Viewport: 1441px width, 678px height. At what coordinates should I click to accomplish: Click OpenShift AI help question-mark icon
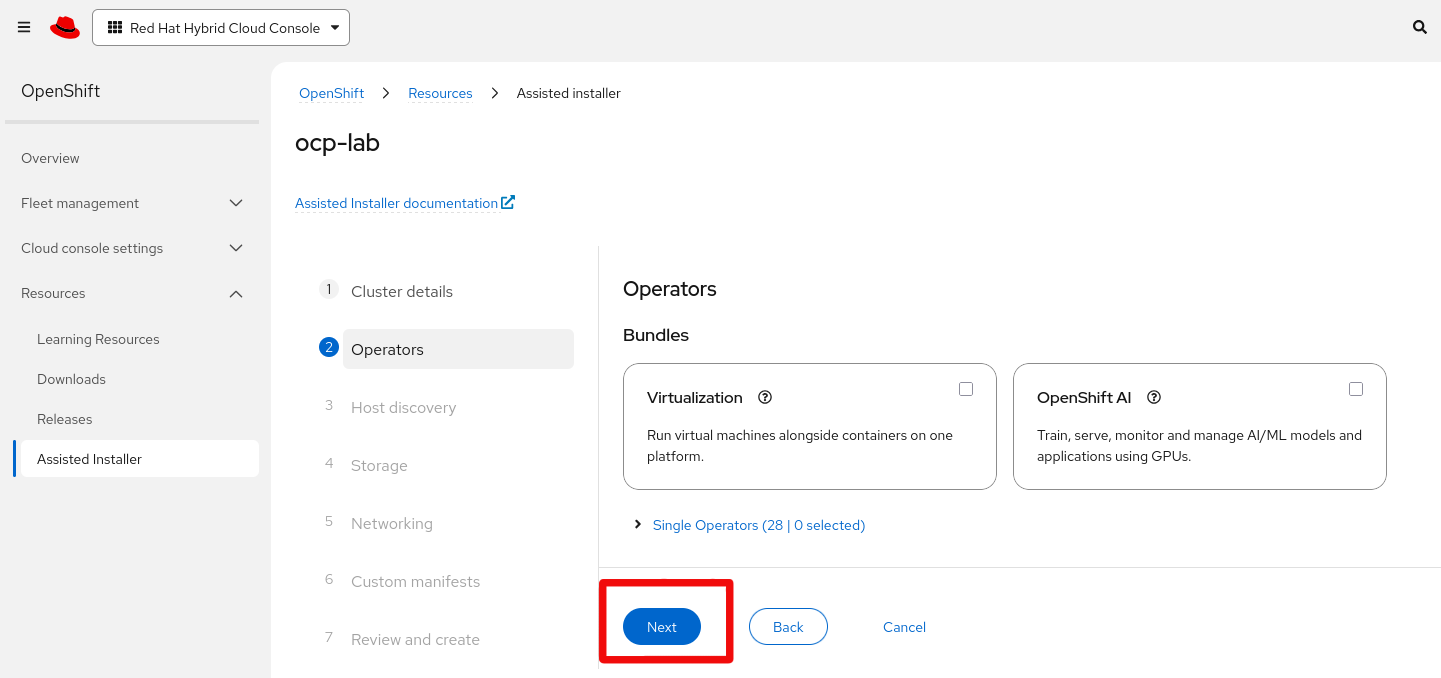pyautogui.click(x=1154, y=397)
